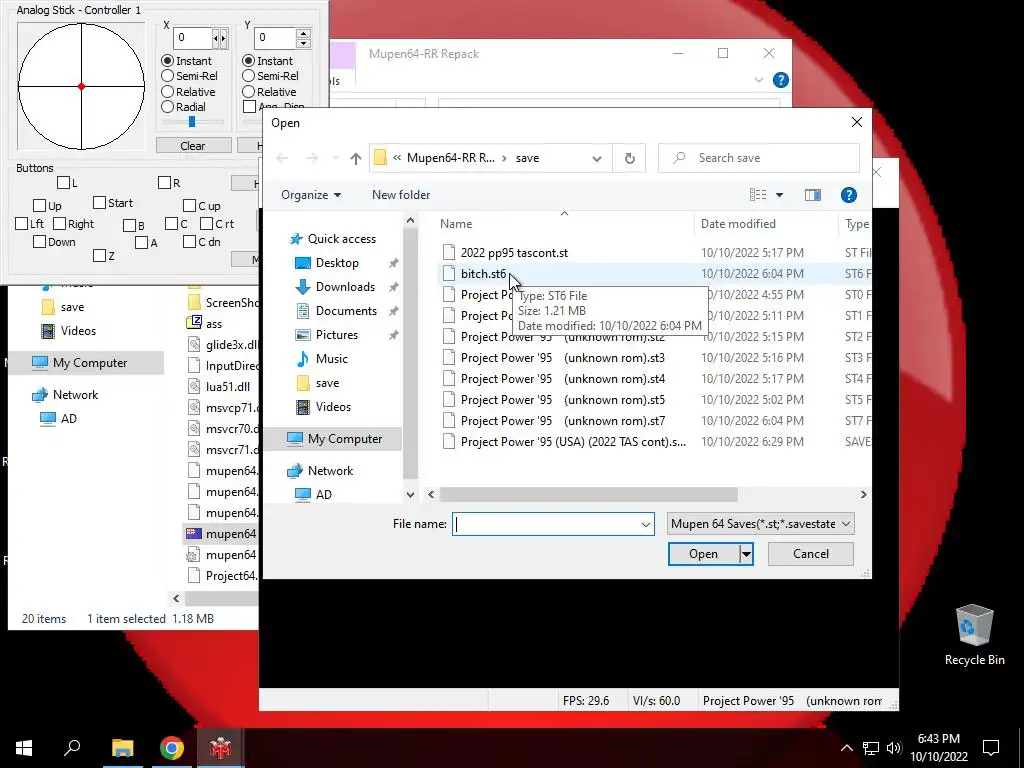Sort by the Date modified column header
Viewport: 1024px width, 768px height.
(738, 224)
